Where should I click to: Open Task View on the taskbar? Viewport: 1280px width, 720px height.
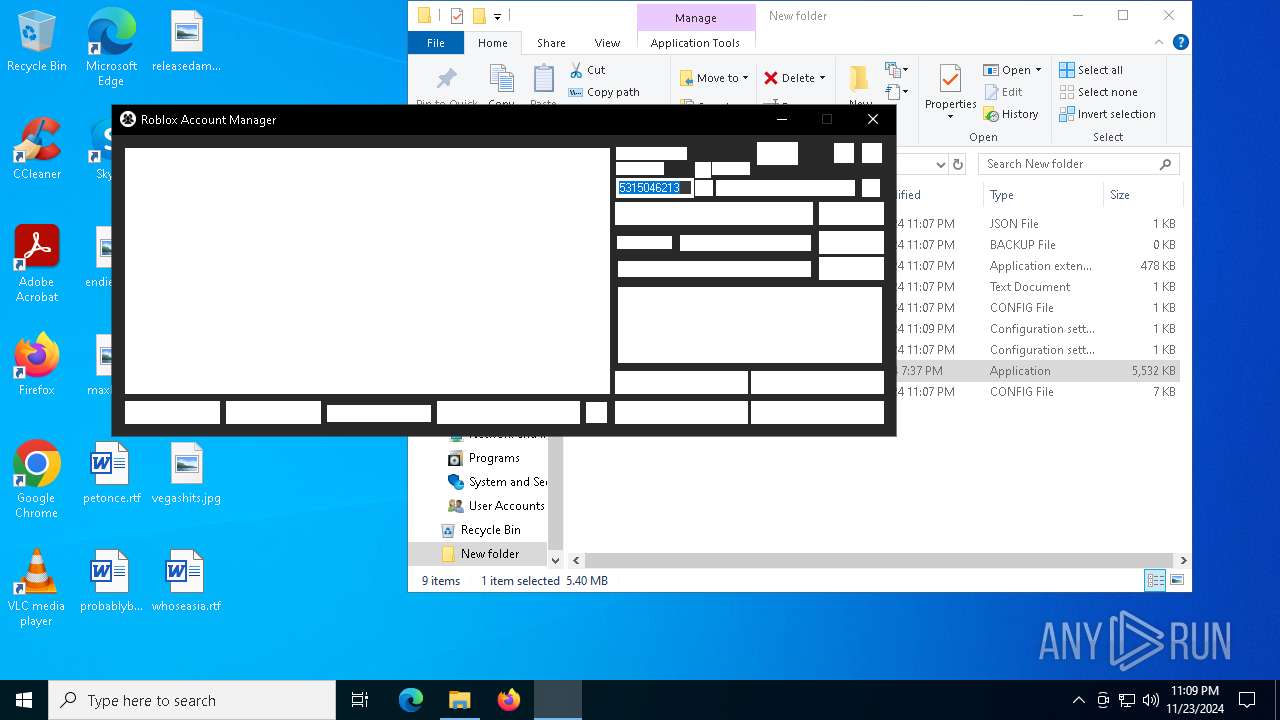click(x=360, y=700)
